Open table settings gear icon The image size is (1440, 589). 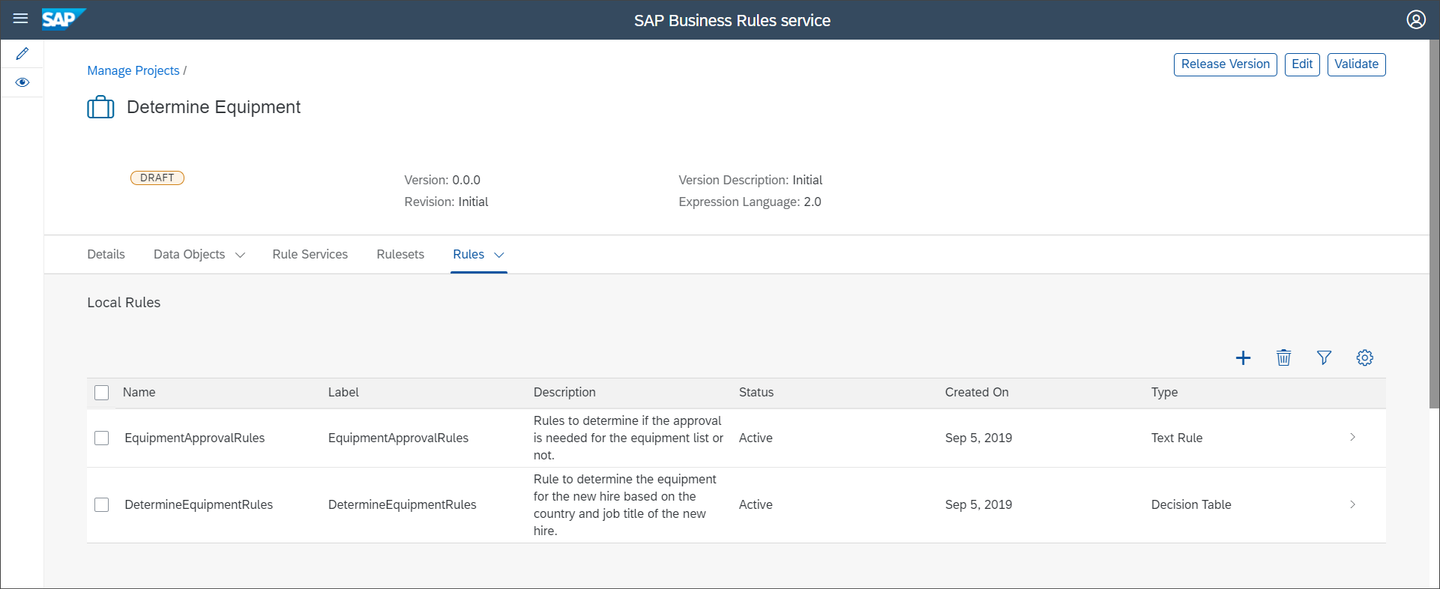tap(1365, 358)
